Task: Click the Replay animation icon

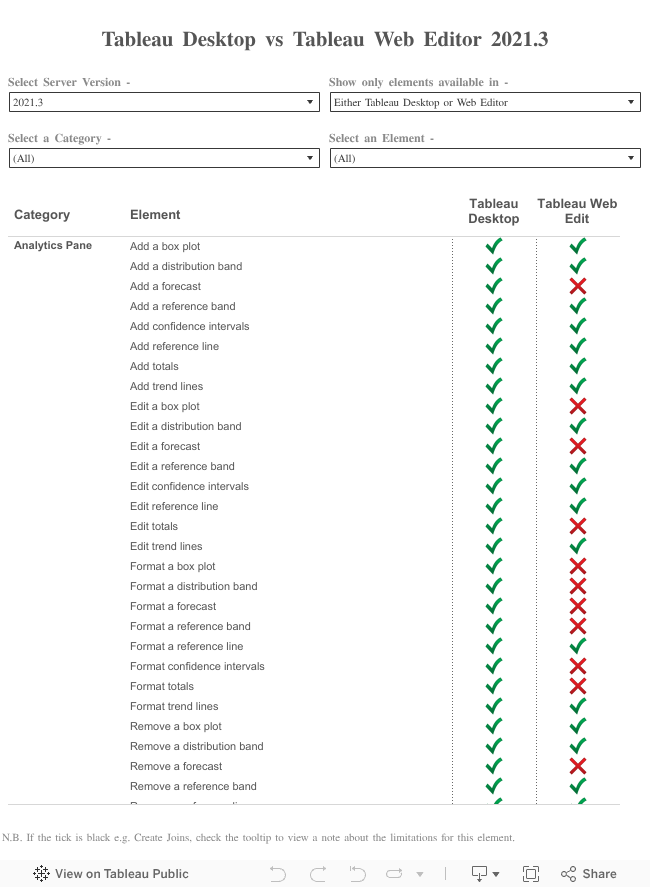Action: pos(393,873)
